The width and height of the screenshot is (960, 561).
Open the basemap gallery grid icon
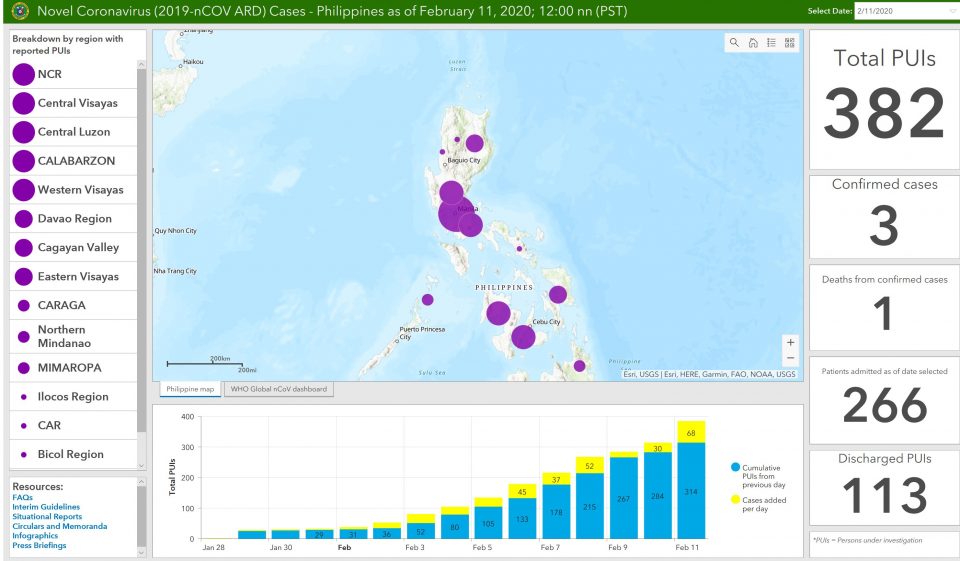coord(789,43)
